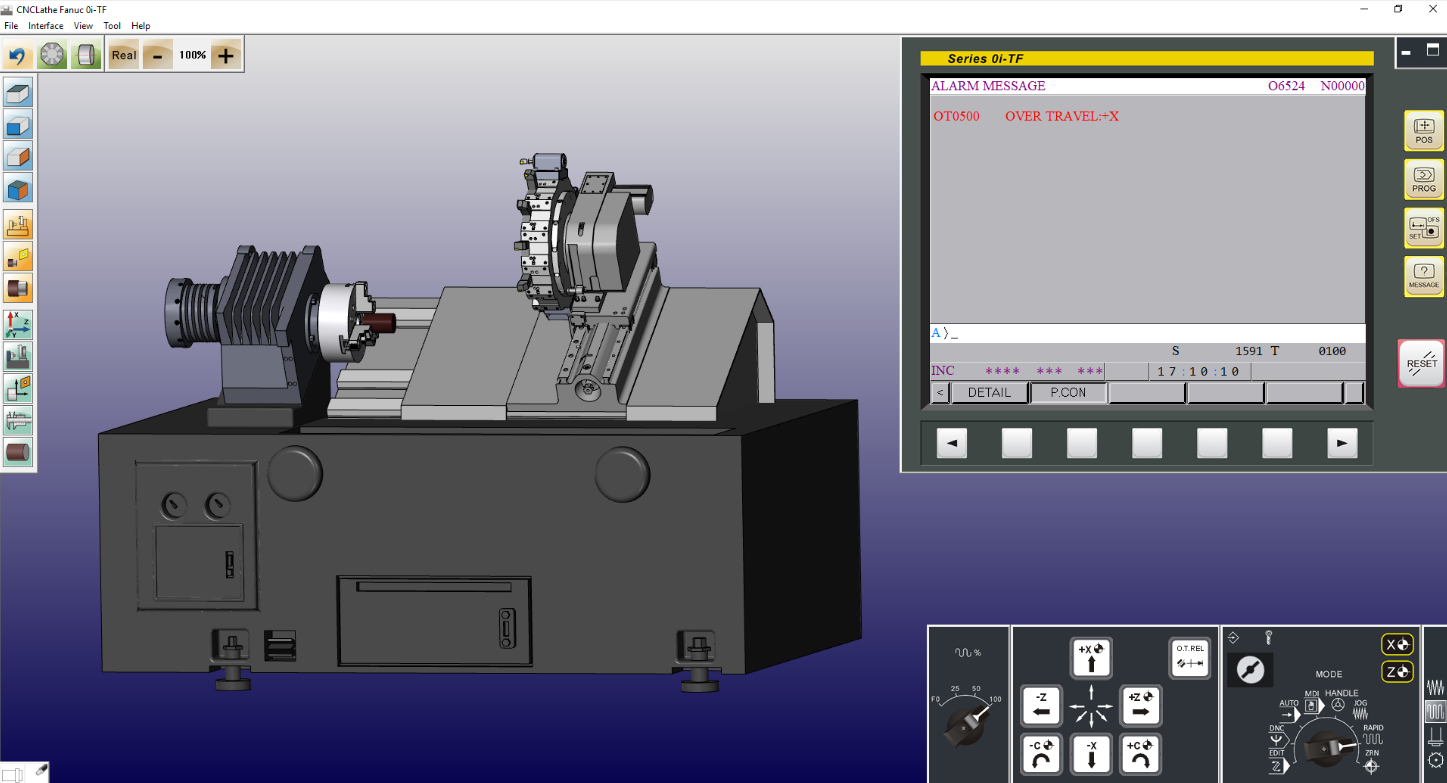Click the machine view icon below XYZ axes
Viewport: 1447px width, 783px height.
coord(19,356)
